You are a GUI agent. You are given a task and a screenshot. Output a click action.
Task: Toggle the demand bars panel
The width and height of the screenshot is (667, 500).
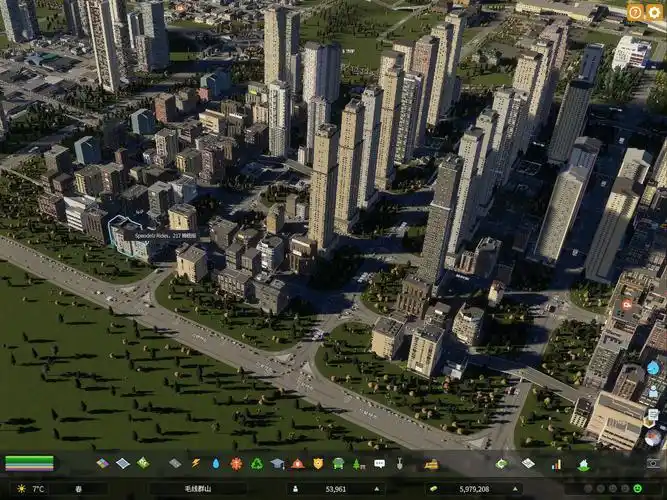coord(29,464)
